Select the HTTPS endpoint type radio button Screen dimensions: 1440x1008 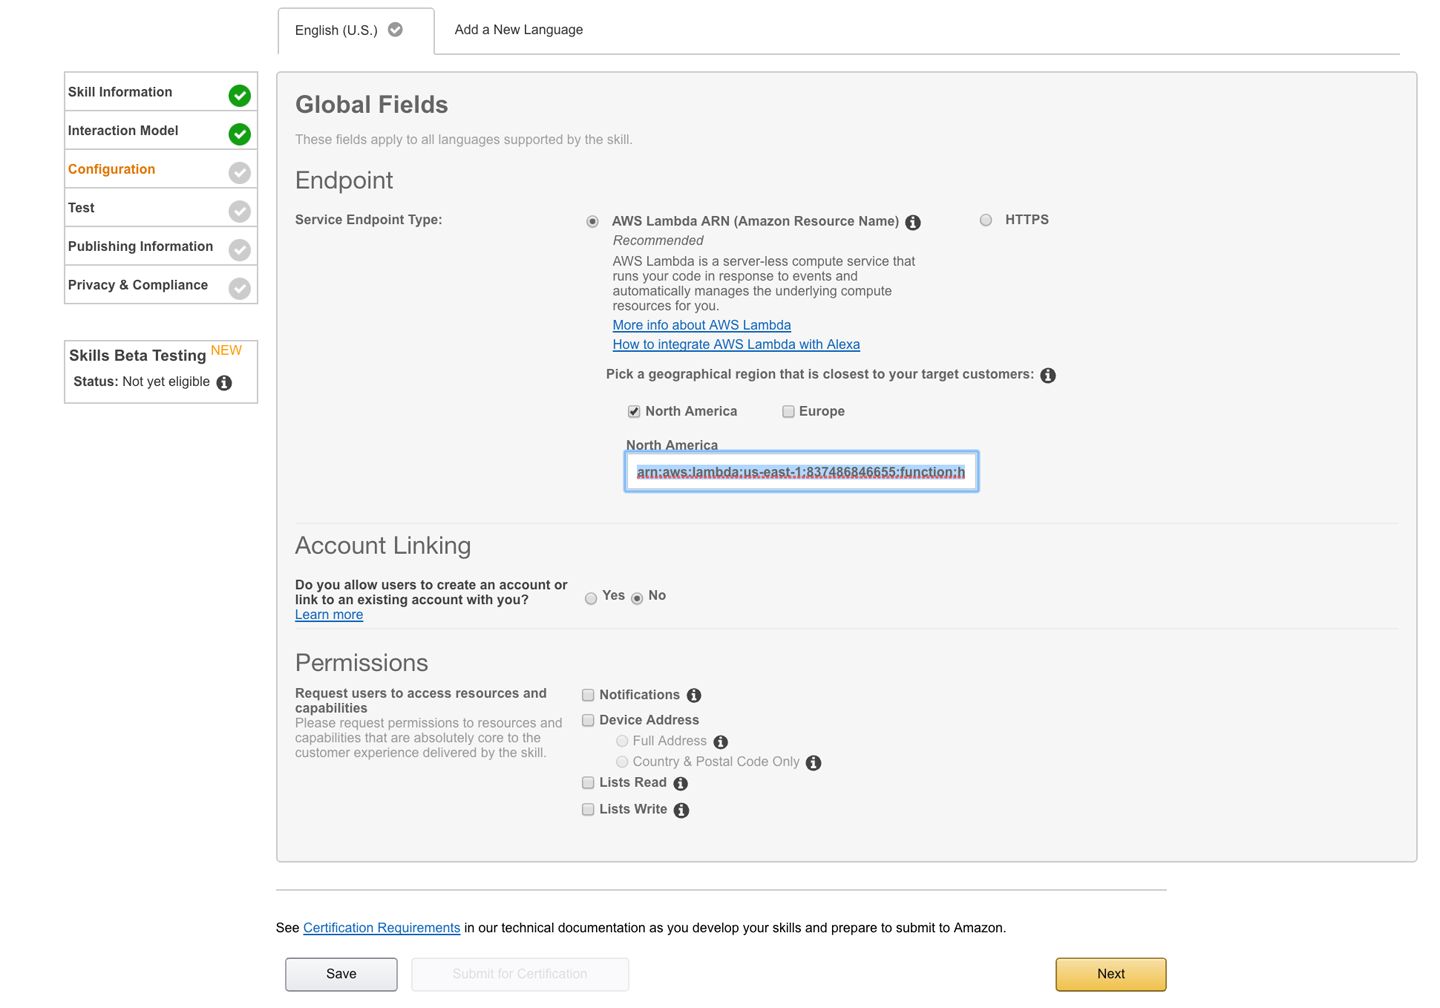point(986,220)
